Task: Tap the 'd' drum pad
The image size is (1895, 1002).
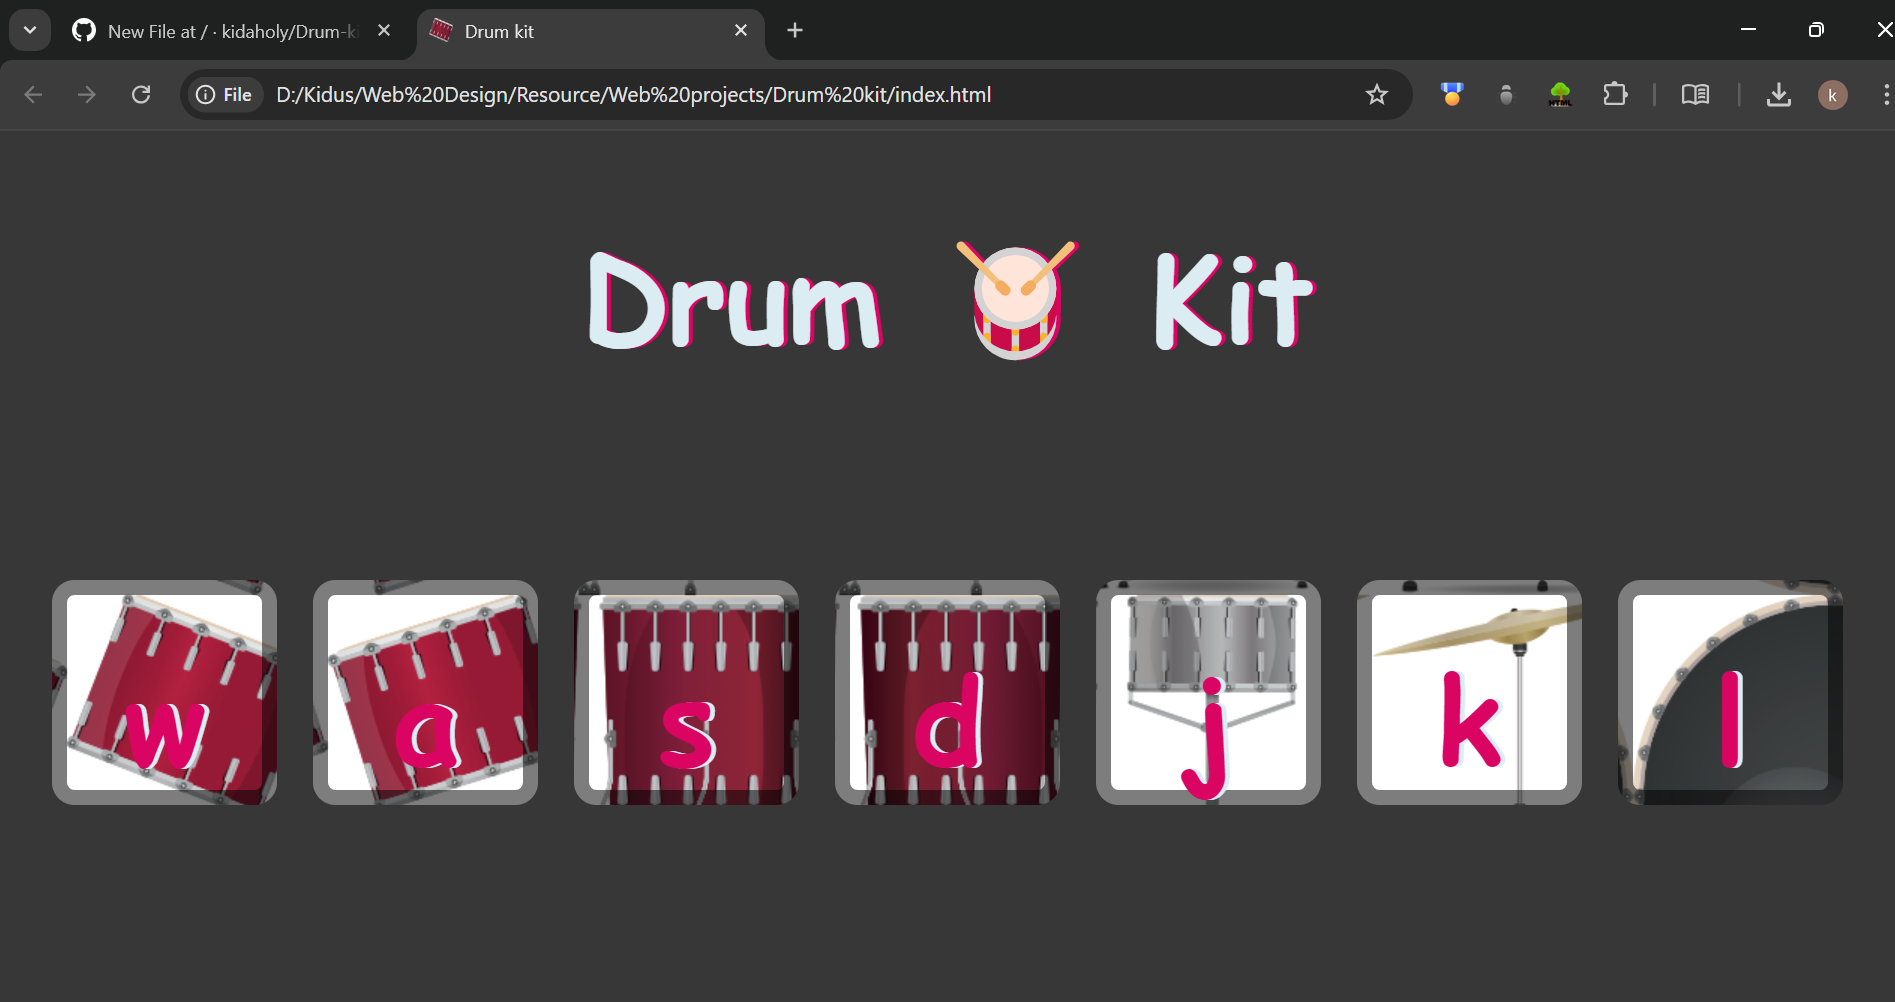Action: click(947, 692)
